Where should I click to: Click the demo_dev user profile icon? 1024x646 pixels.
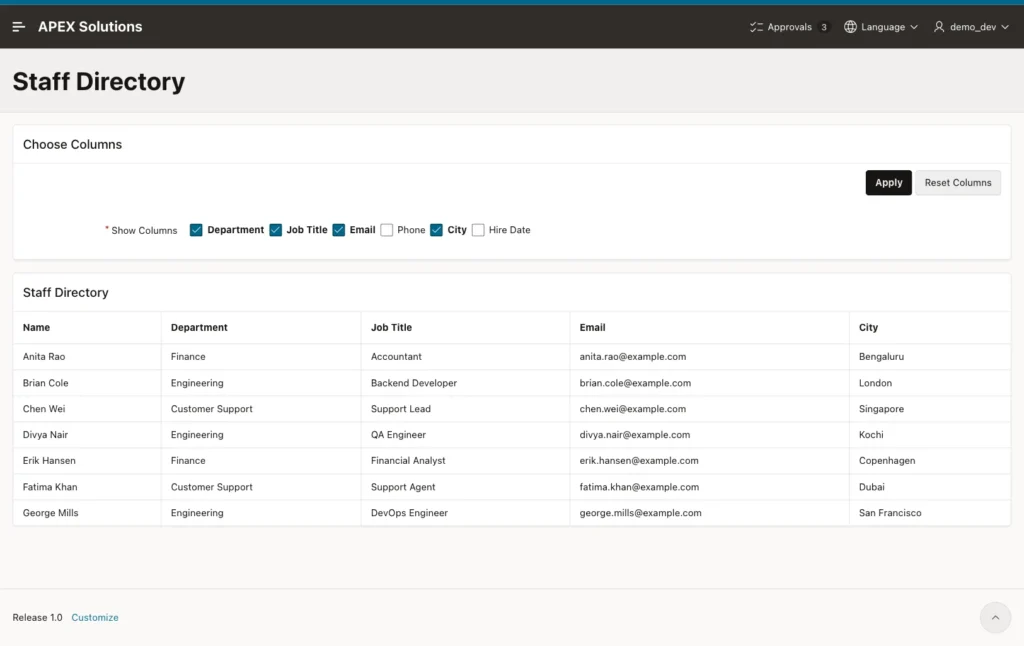[x=939, y=27]
